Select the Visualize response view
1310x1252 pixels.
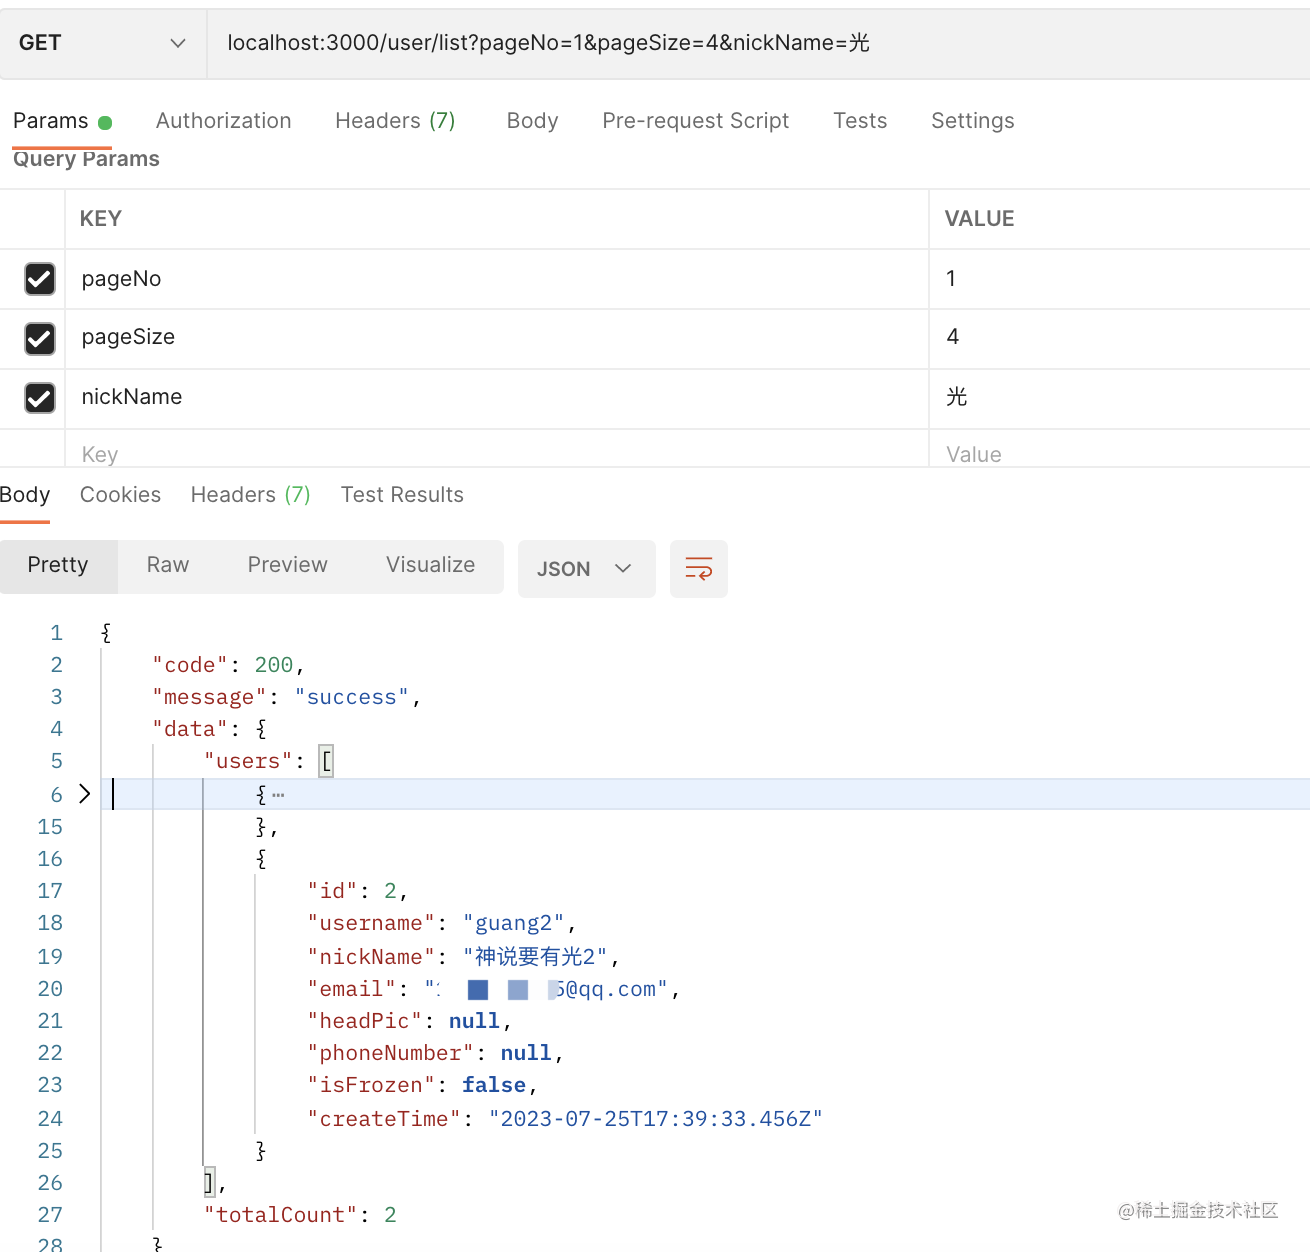click(x=430, y=565)
